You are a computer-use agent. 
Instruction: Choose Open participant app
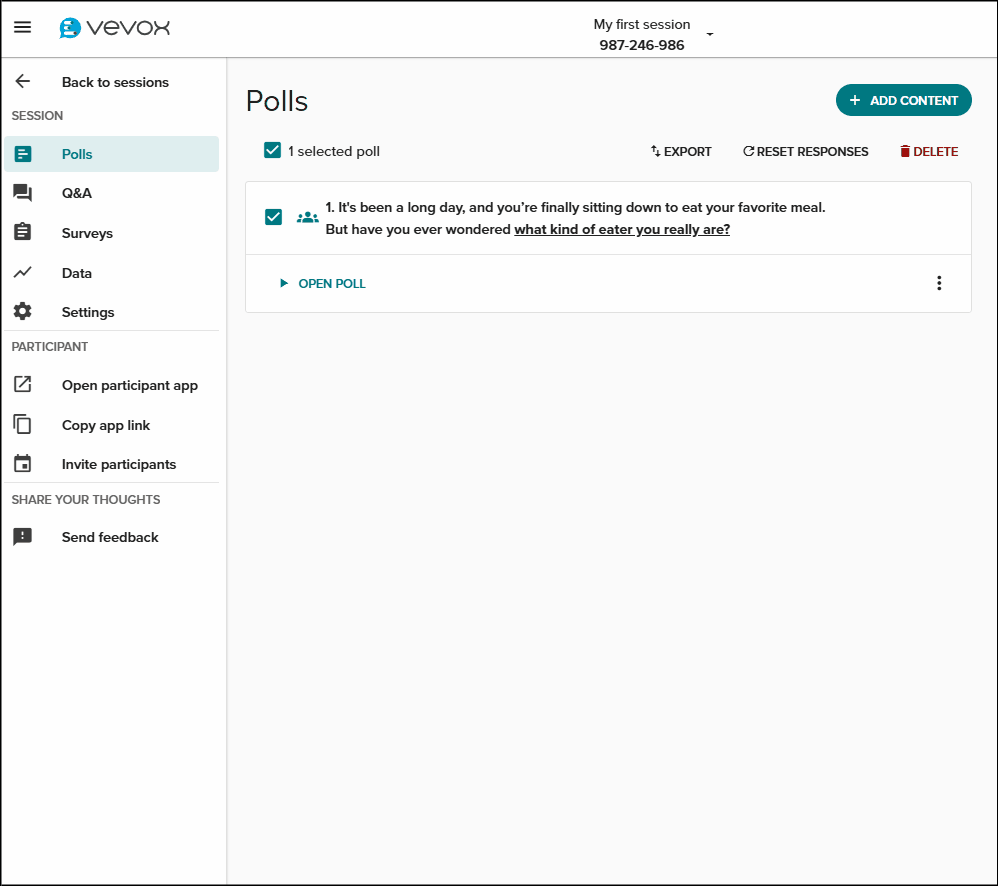pos(129,385)
